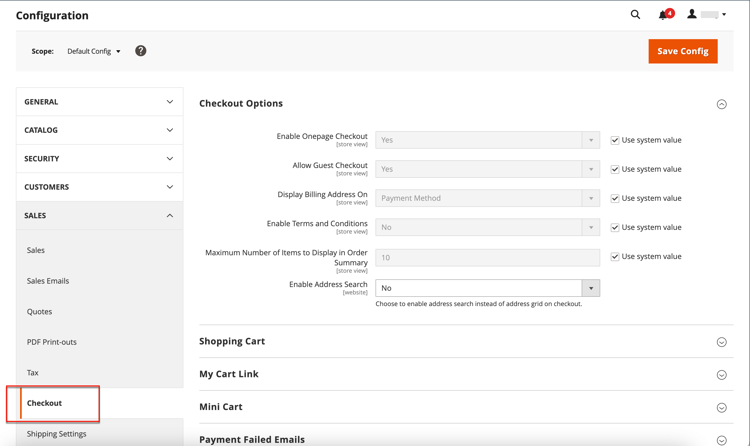Collapse Checkout Options section circle icon

pos(722,104)
